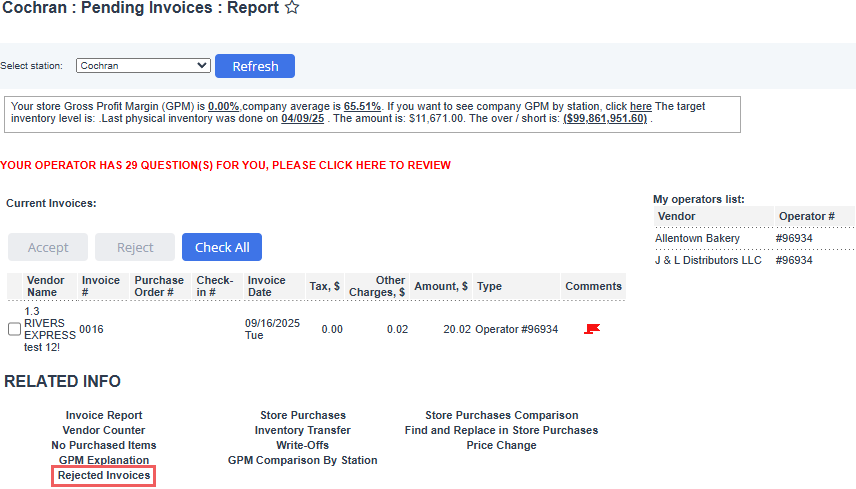Click the red flag comment icon
Image resolution: width=856 pixels, height=489 pixels.
[592, 329]
